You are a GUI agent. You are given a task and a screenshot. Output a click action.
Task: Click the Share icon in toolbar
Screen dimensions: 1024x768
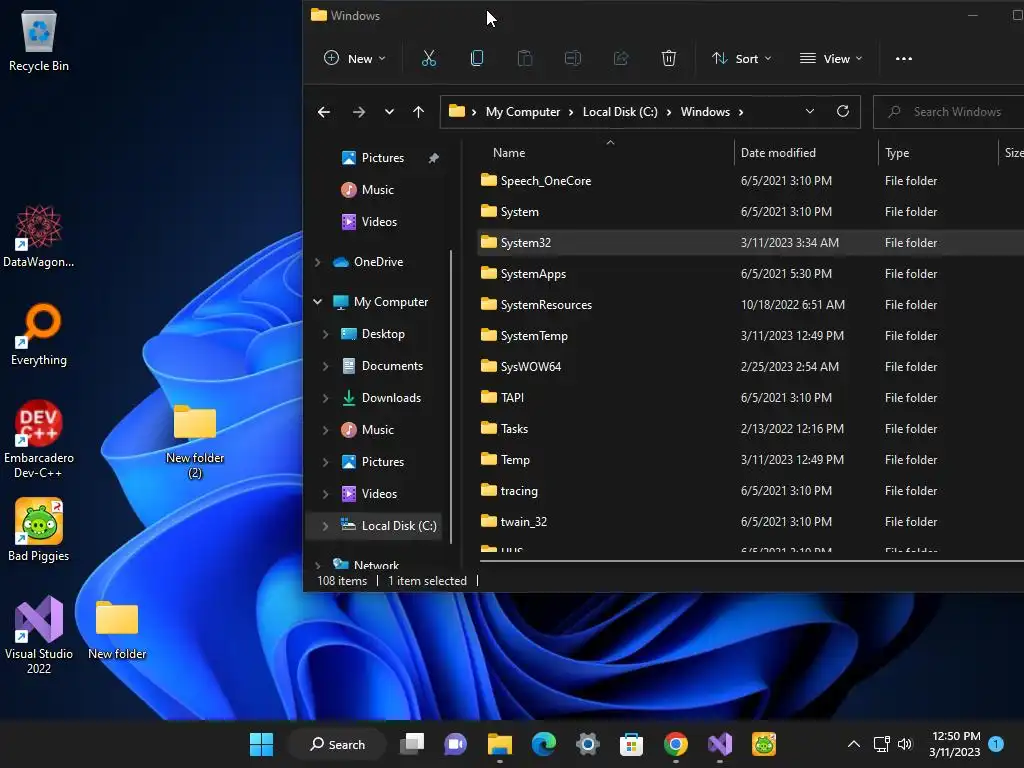tap(620, 59)
